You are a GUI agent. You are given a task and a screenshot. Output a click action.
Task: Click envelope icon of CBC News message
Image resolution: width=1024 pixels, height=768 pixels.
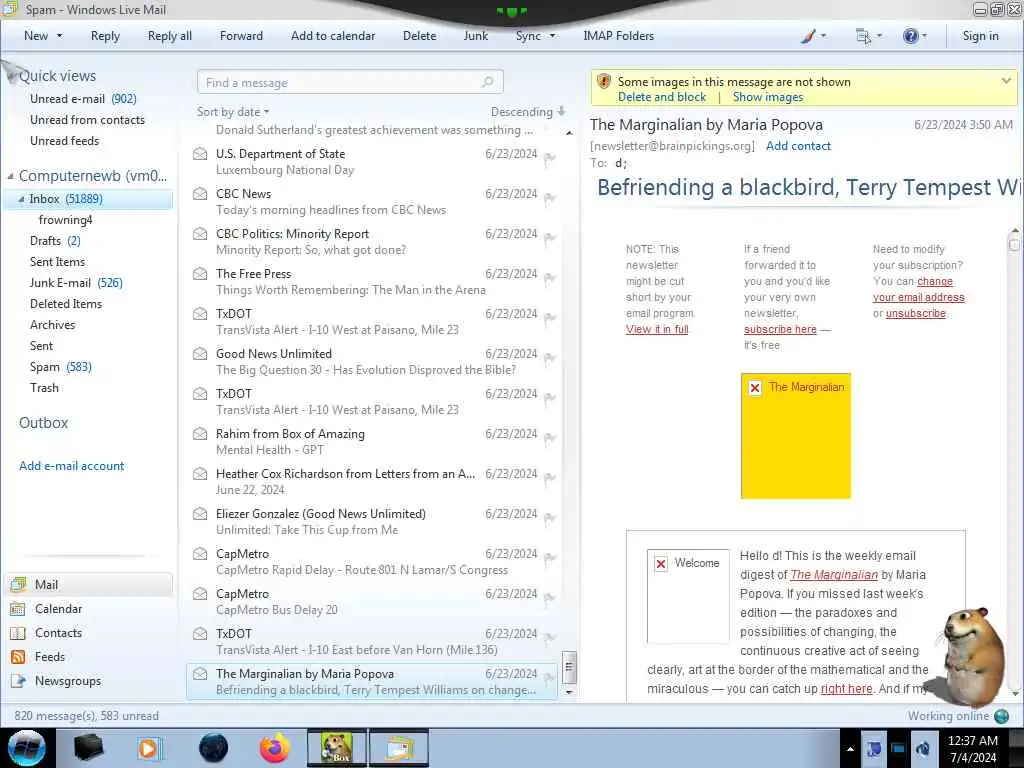(200, 194)
